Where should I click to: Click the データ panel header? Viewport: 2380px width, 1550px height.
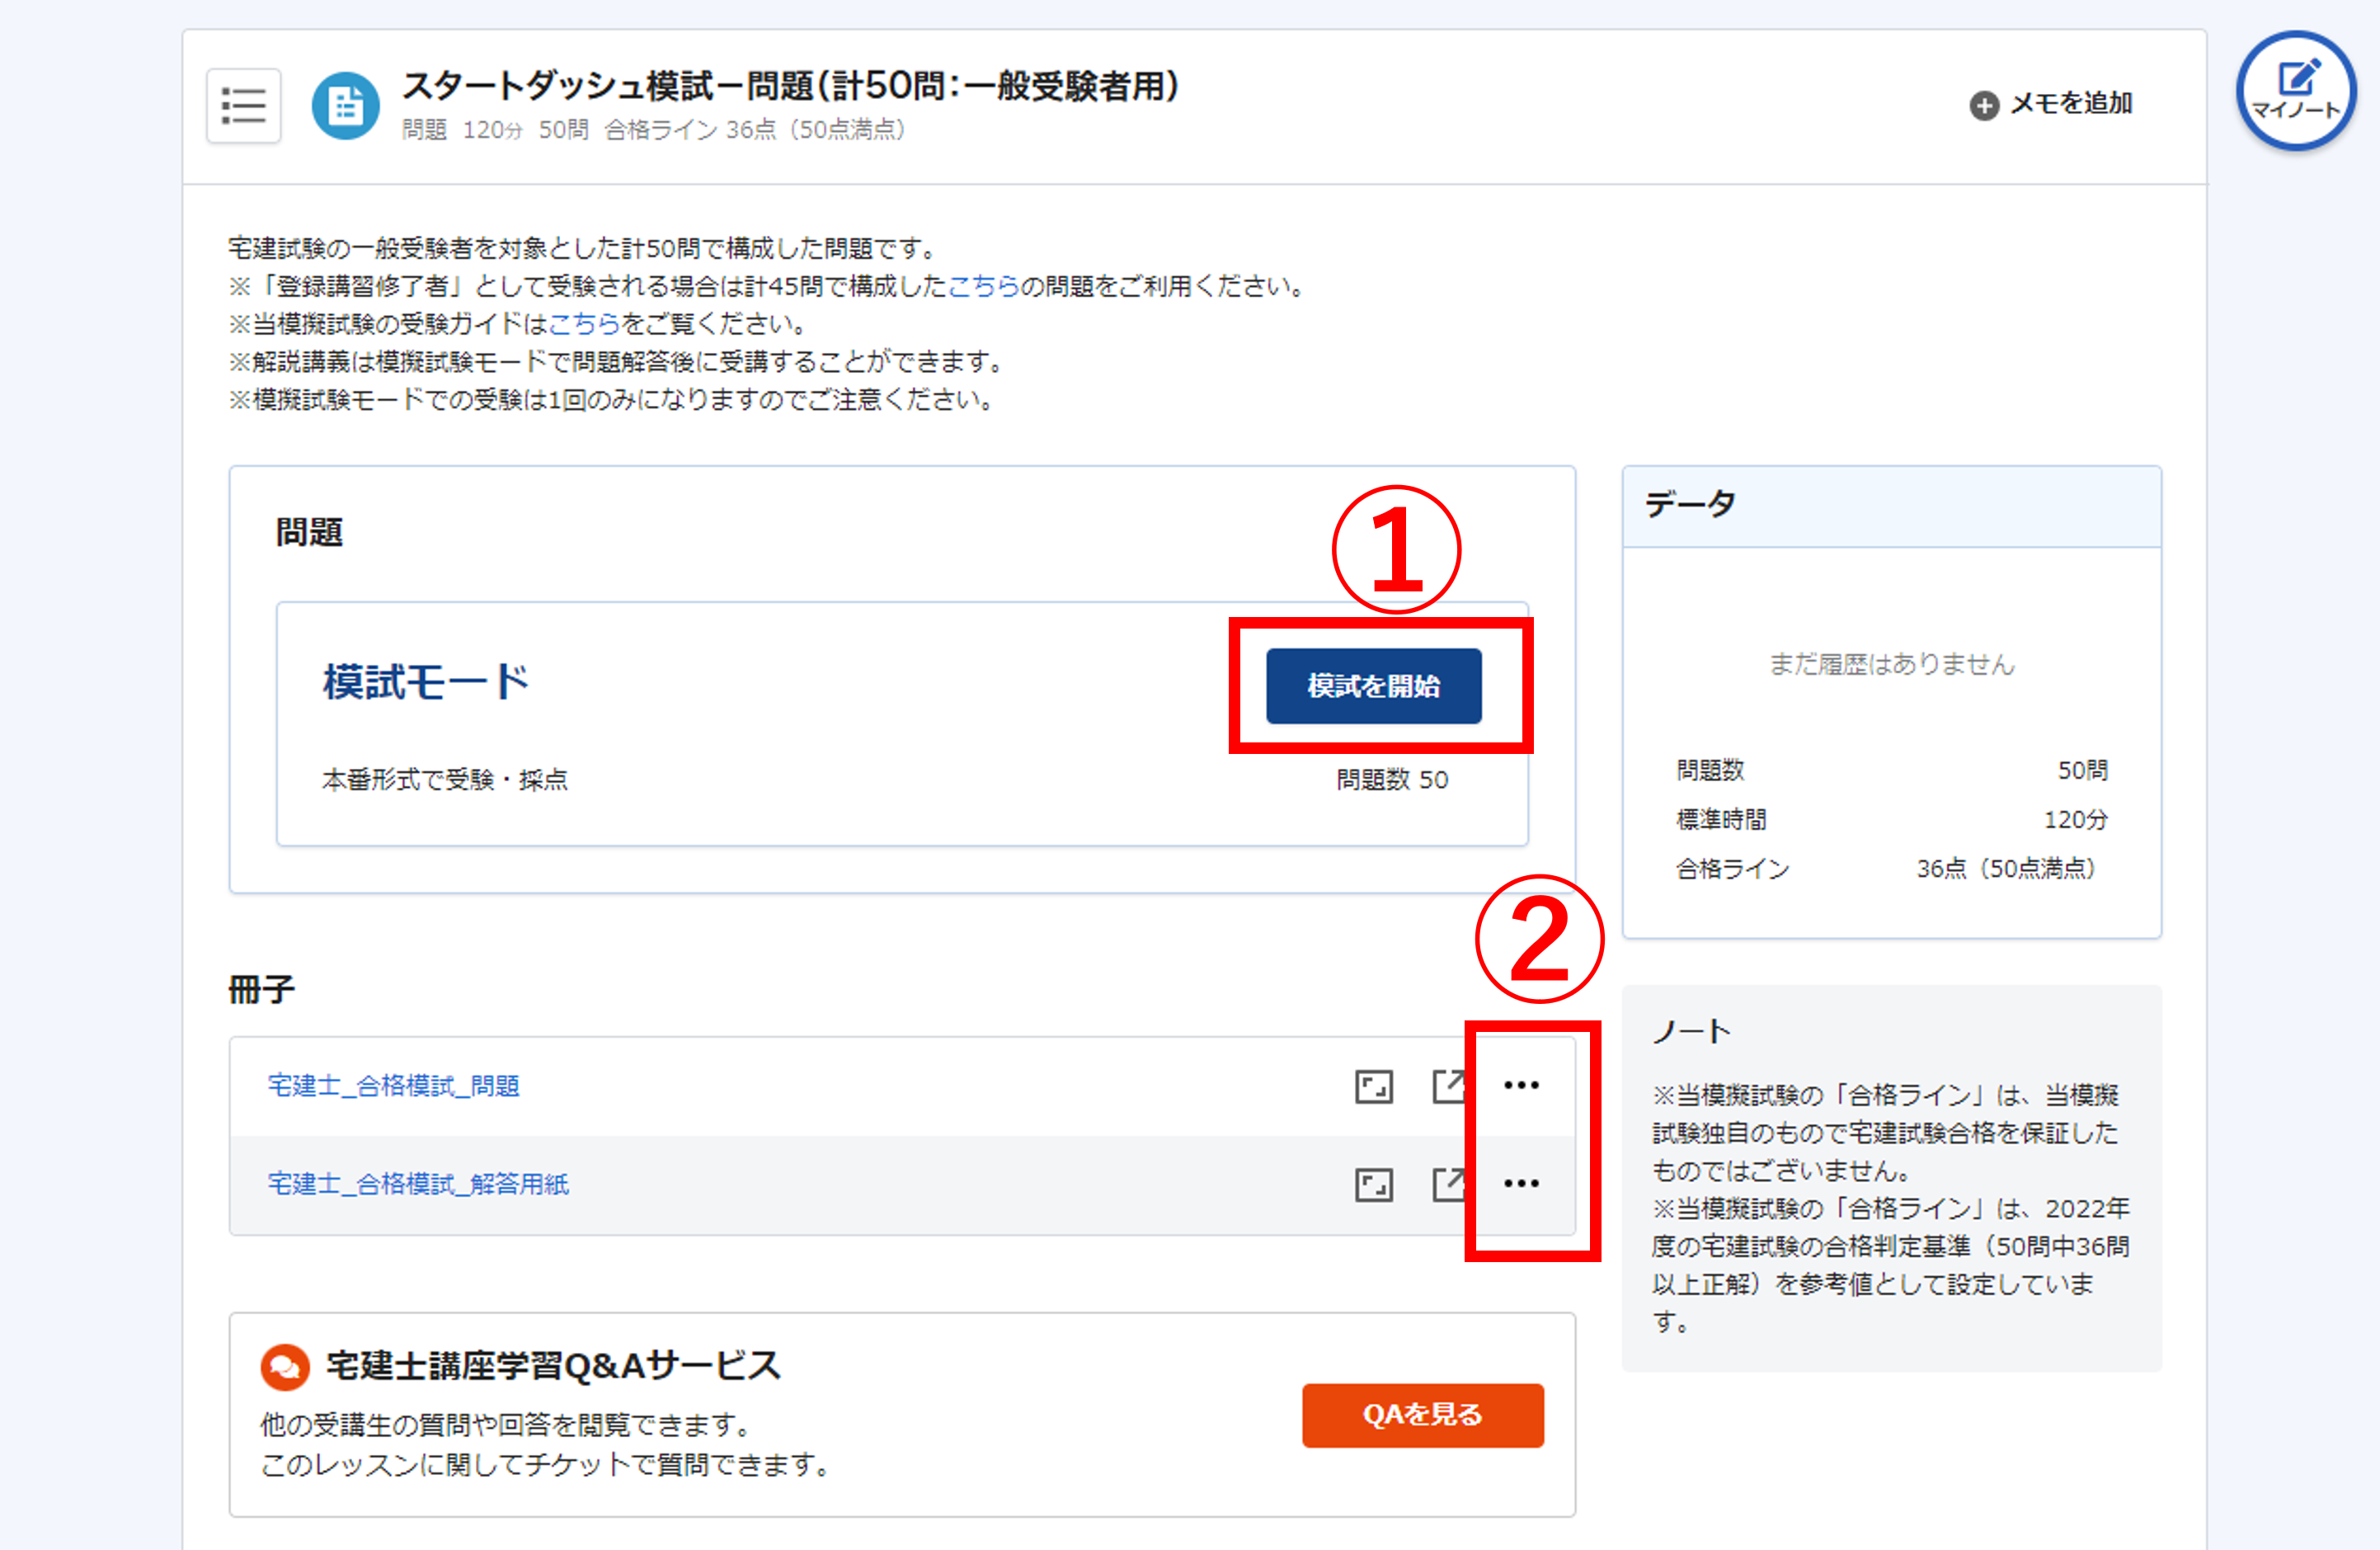pos(1891,506)
